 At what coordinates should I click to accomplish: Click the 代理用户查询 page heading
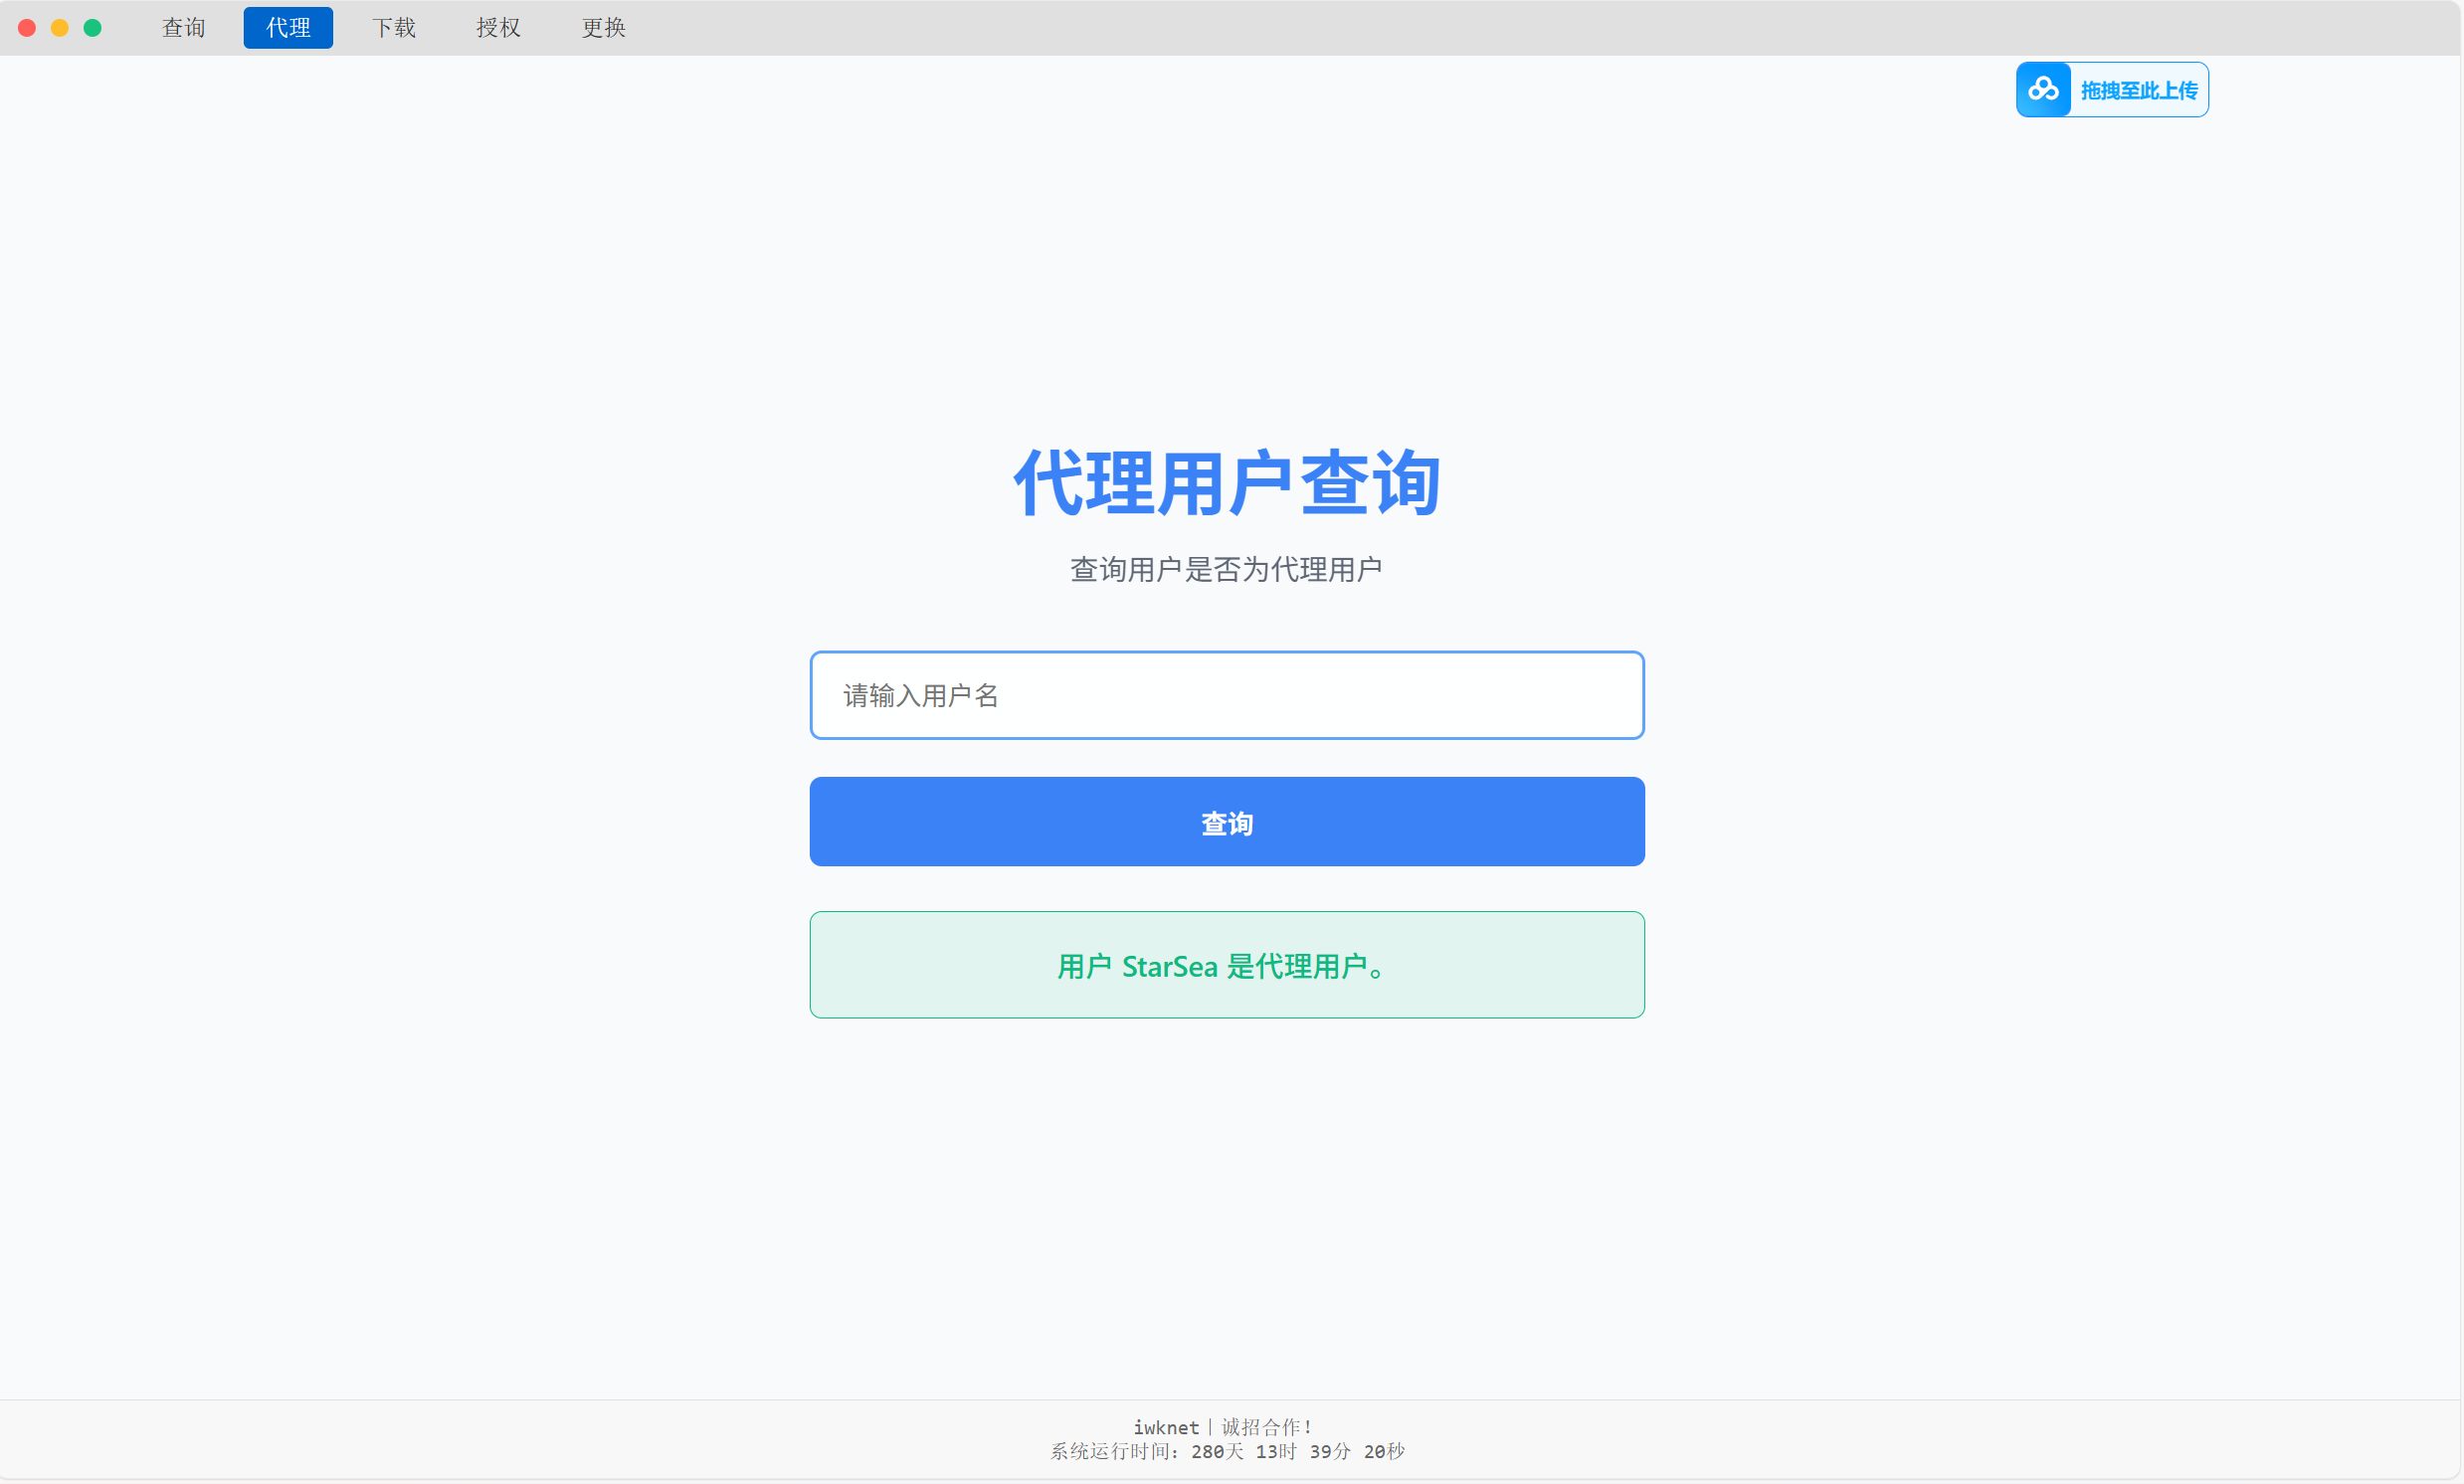1226,483
